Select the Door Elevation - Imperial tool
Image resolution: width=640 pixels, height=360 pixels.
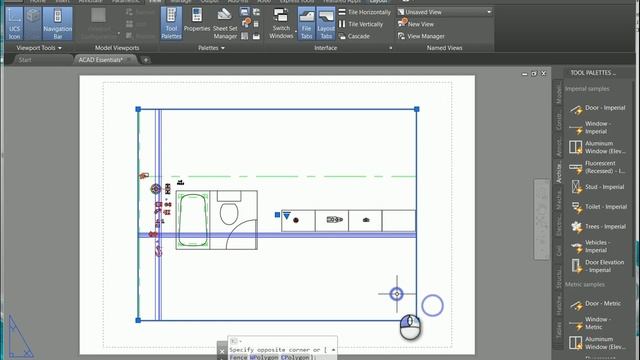point(598,266)
